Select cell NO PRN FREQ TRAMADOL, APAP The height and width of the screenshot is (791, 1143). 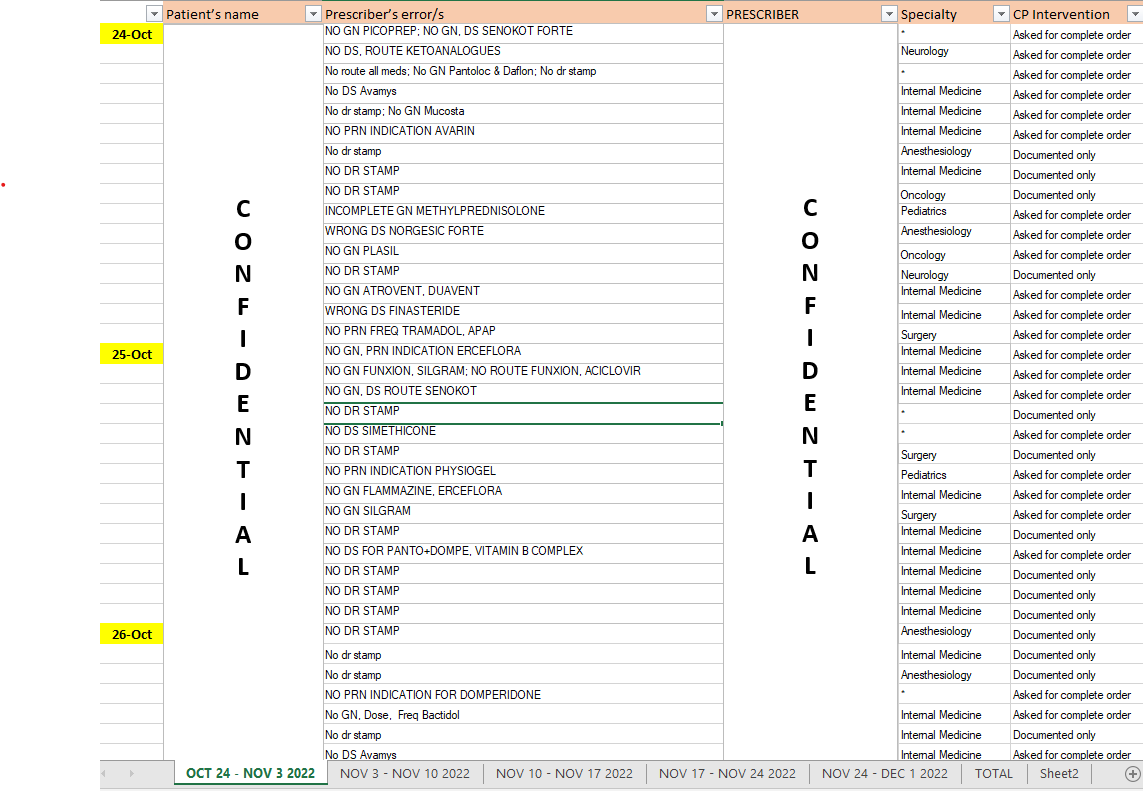coord(523,332)
